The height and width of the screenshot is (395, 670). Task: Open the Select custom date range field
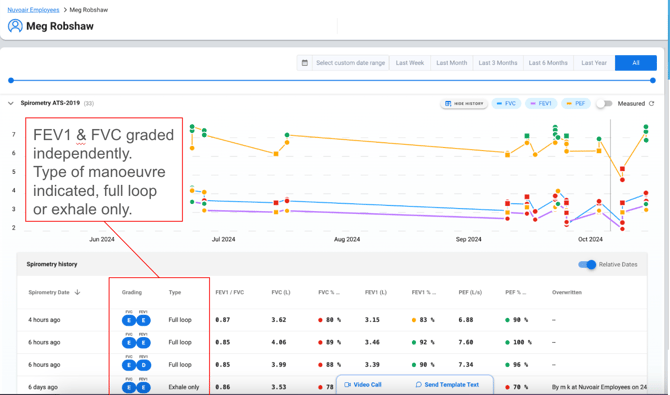point(350,63)
